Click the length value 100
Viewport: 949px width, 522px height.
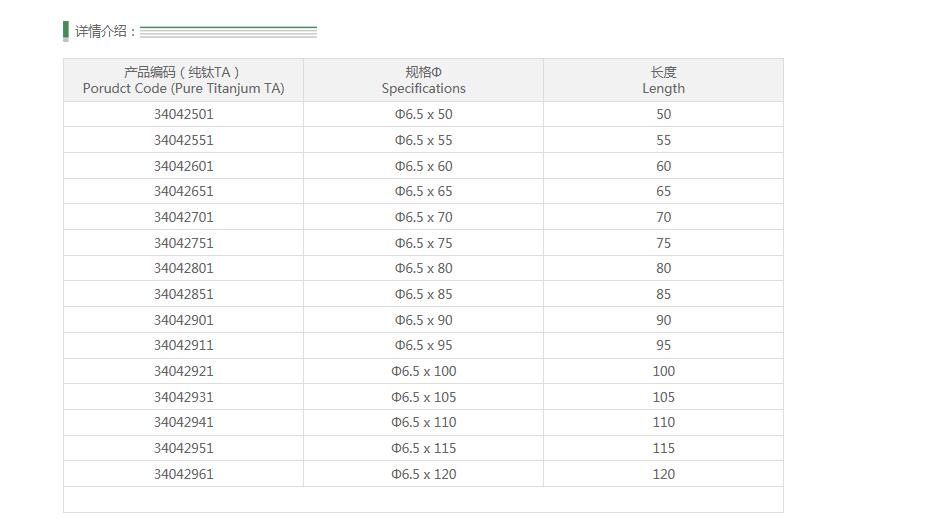coord(663,371)
